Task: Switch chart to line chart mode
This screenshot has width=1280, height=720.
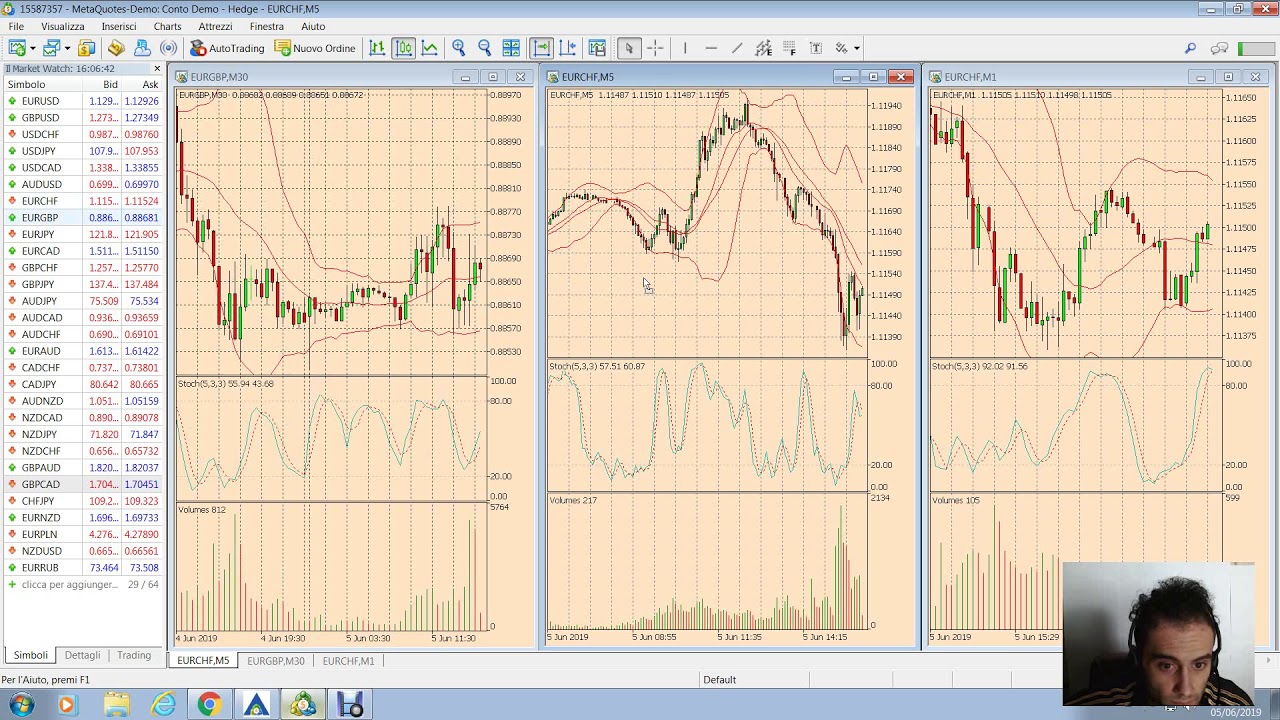Action: [x=429, y=48]
